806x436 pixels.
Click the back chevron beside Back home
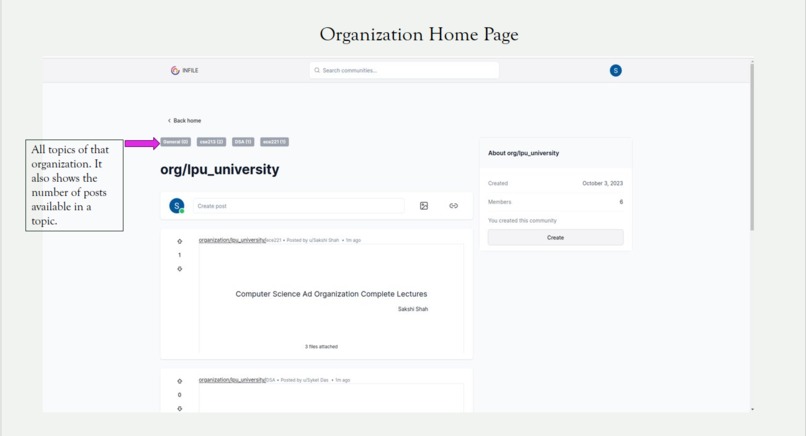tap(169, 121)
